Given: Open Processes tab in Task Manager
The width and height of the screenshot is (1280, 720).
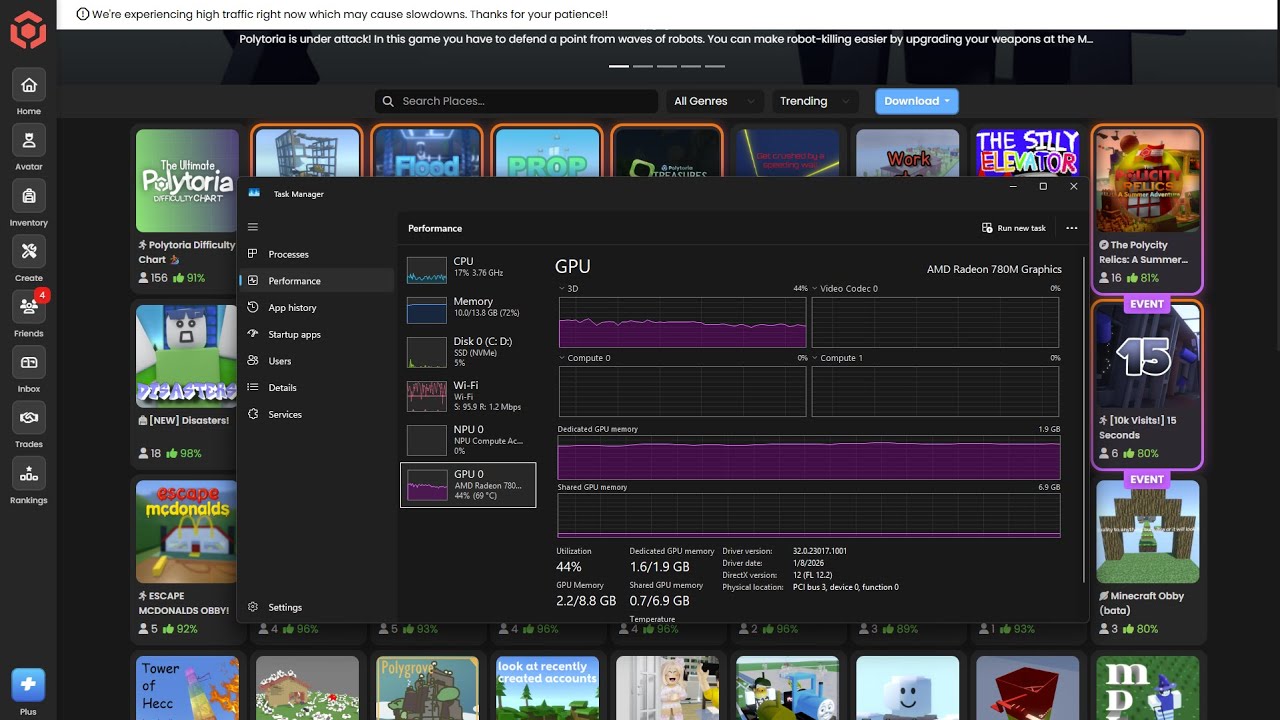Looking at the screenshot, I should click(316, 254).
